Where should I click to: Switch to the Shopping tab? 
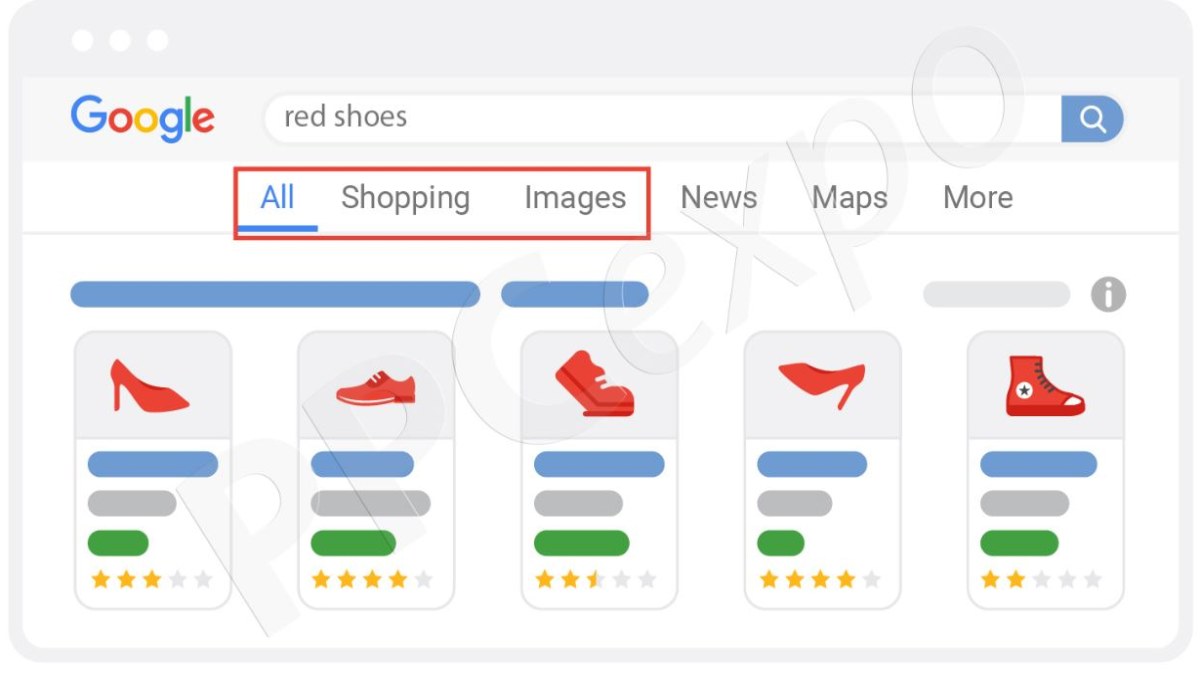tap(405, 198)
